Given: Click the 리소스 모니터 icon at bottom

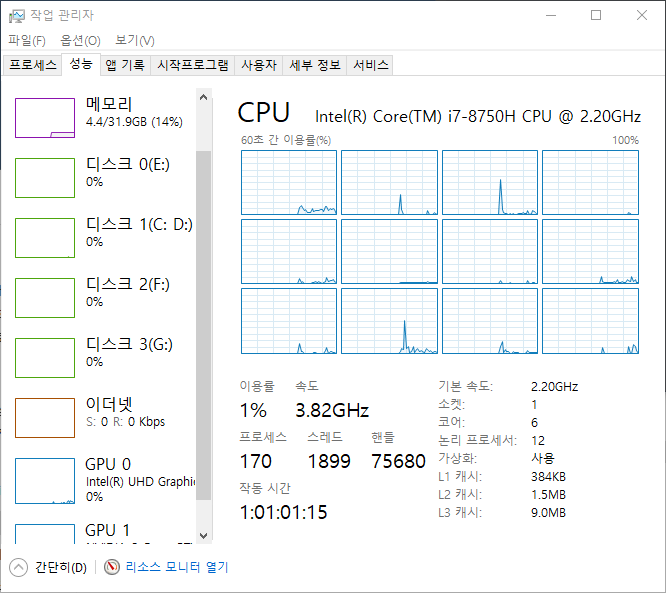Looking at the screenshot, I should [112, 567].
